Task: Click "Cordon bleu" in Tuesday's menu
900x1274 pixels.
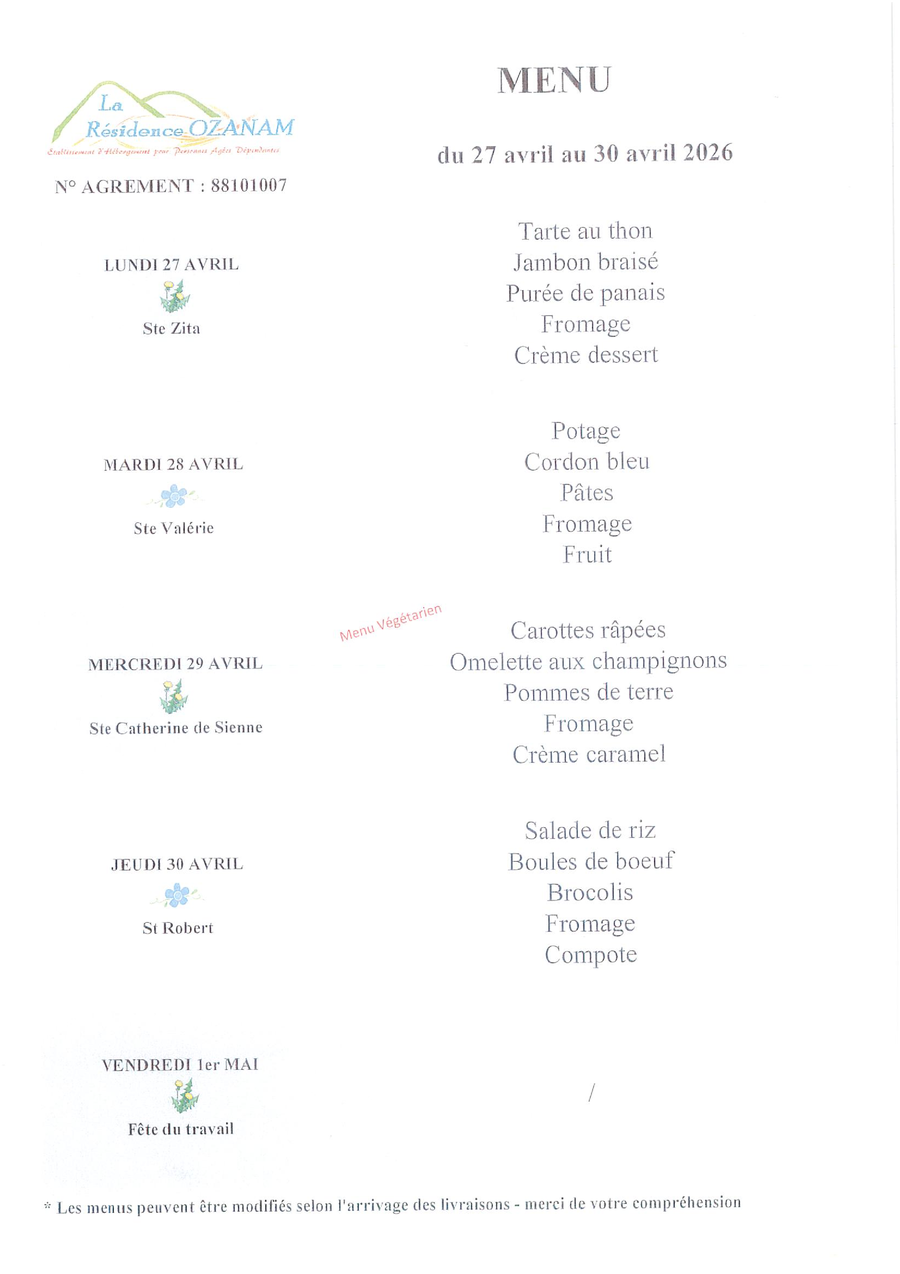Action: pos(587,462)
